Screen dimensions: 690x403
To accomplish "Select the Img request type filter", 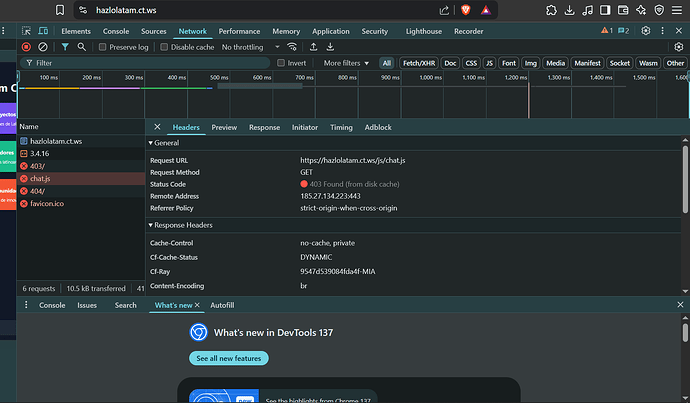I will coord(531,63).
